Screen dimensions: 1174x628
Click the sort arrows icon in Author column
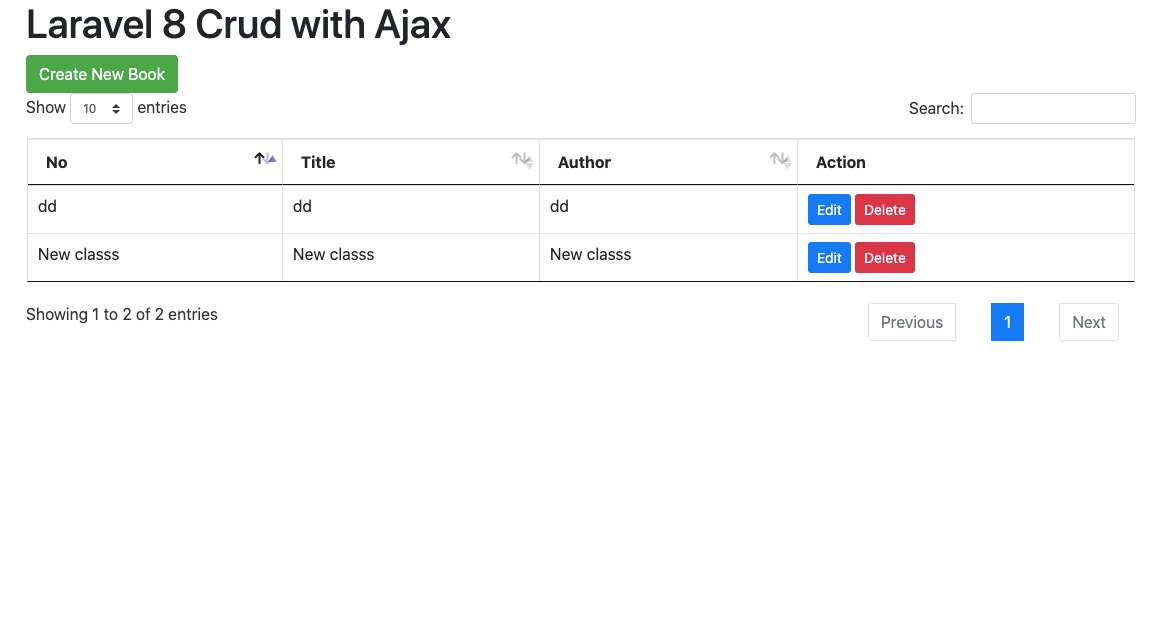coord(780,160)
